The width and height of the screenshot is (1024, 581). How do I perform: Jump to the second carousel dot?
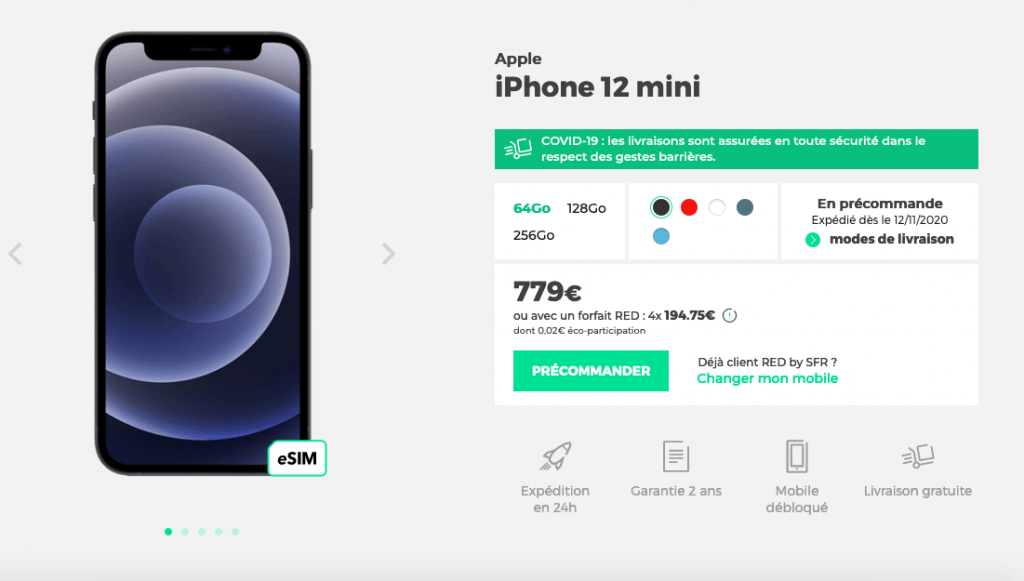[185, 531]
